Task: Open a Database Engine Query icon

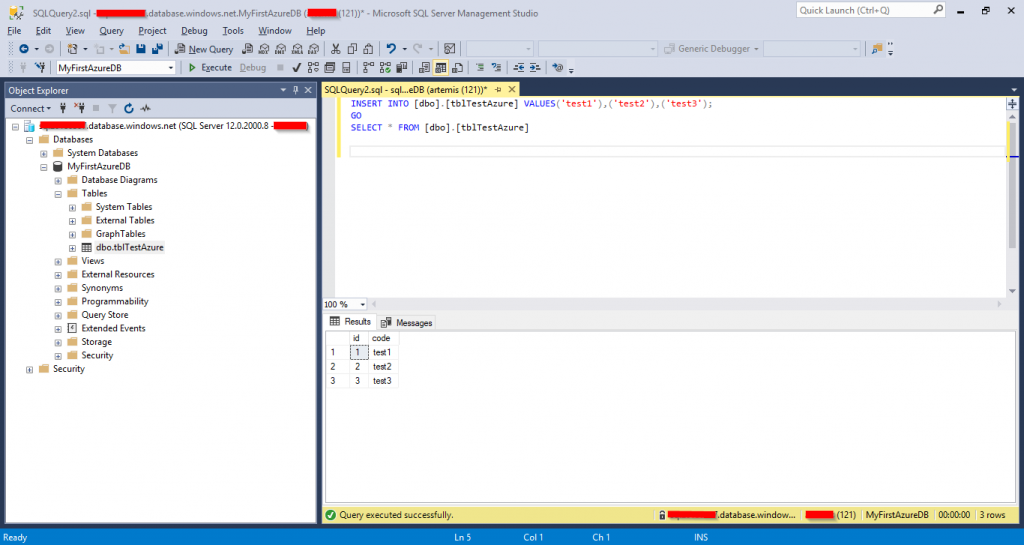Action: tap(248, 49)
